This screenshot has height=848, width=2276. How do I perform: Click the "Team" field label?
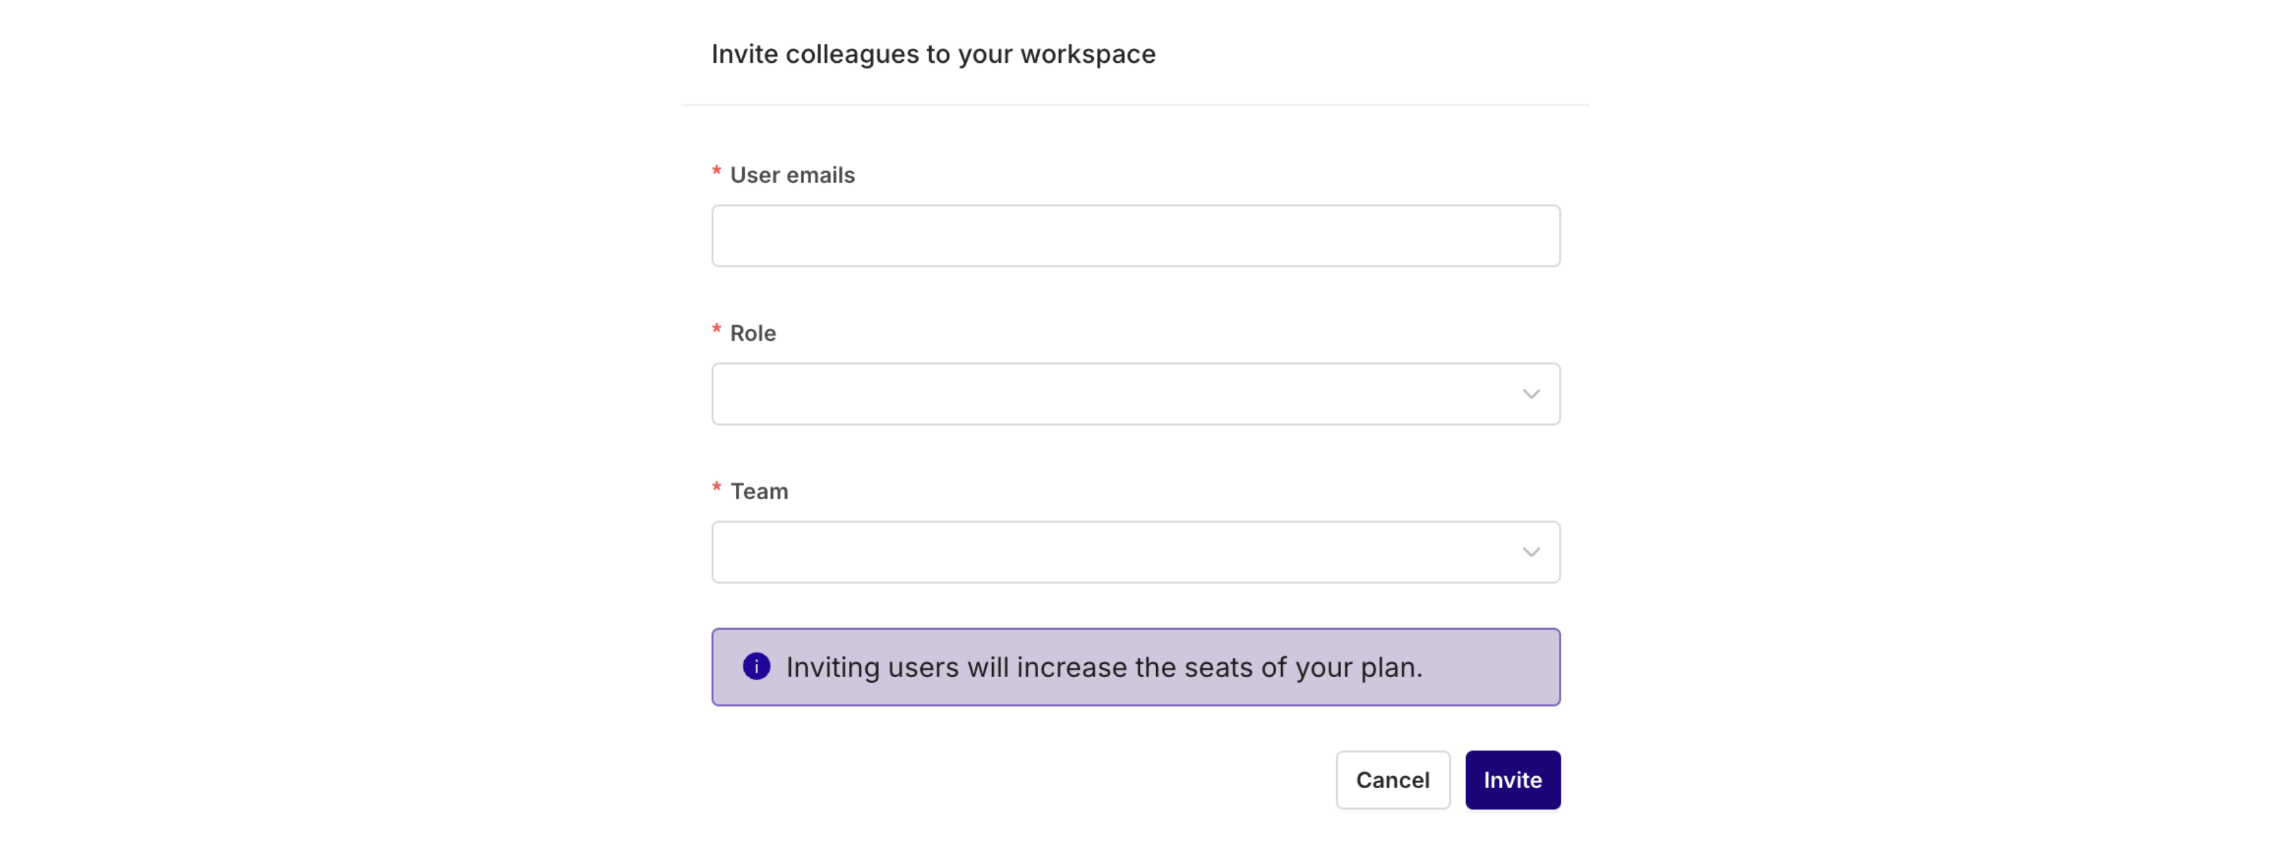(759, 491)
